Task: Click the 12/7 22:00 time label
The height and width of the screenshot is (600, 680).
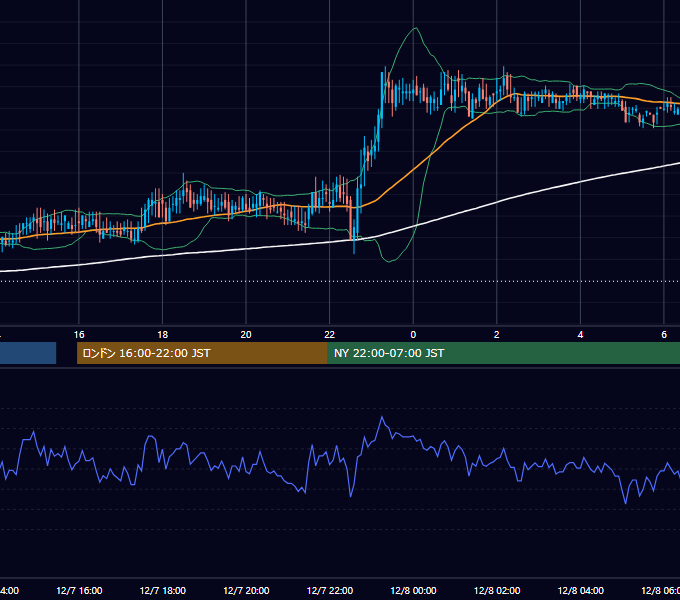Action: pyautogui.click(x=330, y=590)
